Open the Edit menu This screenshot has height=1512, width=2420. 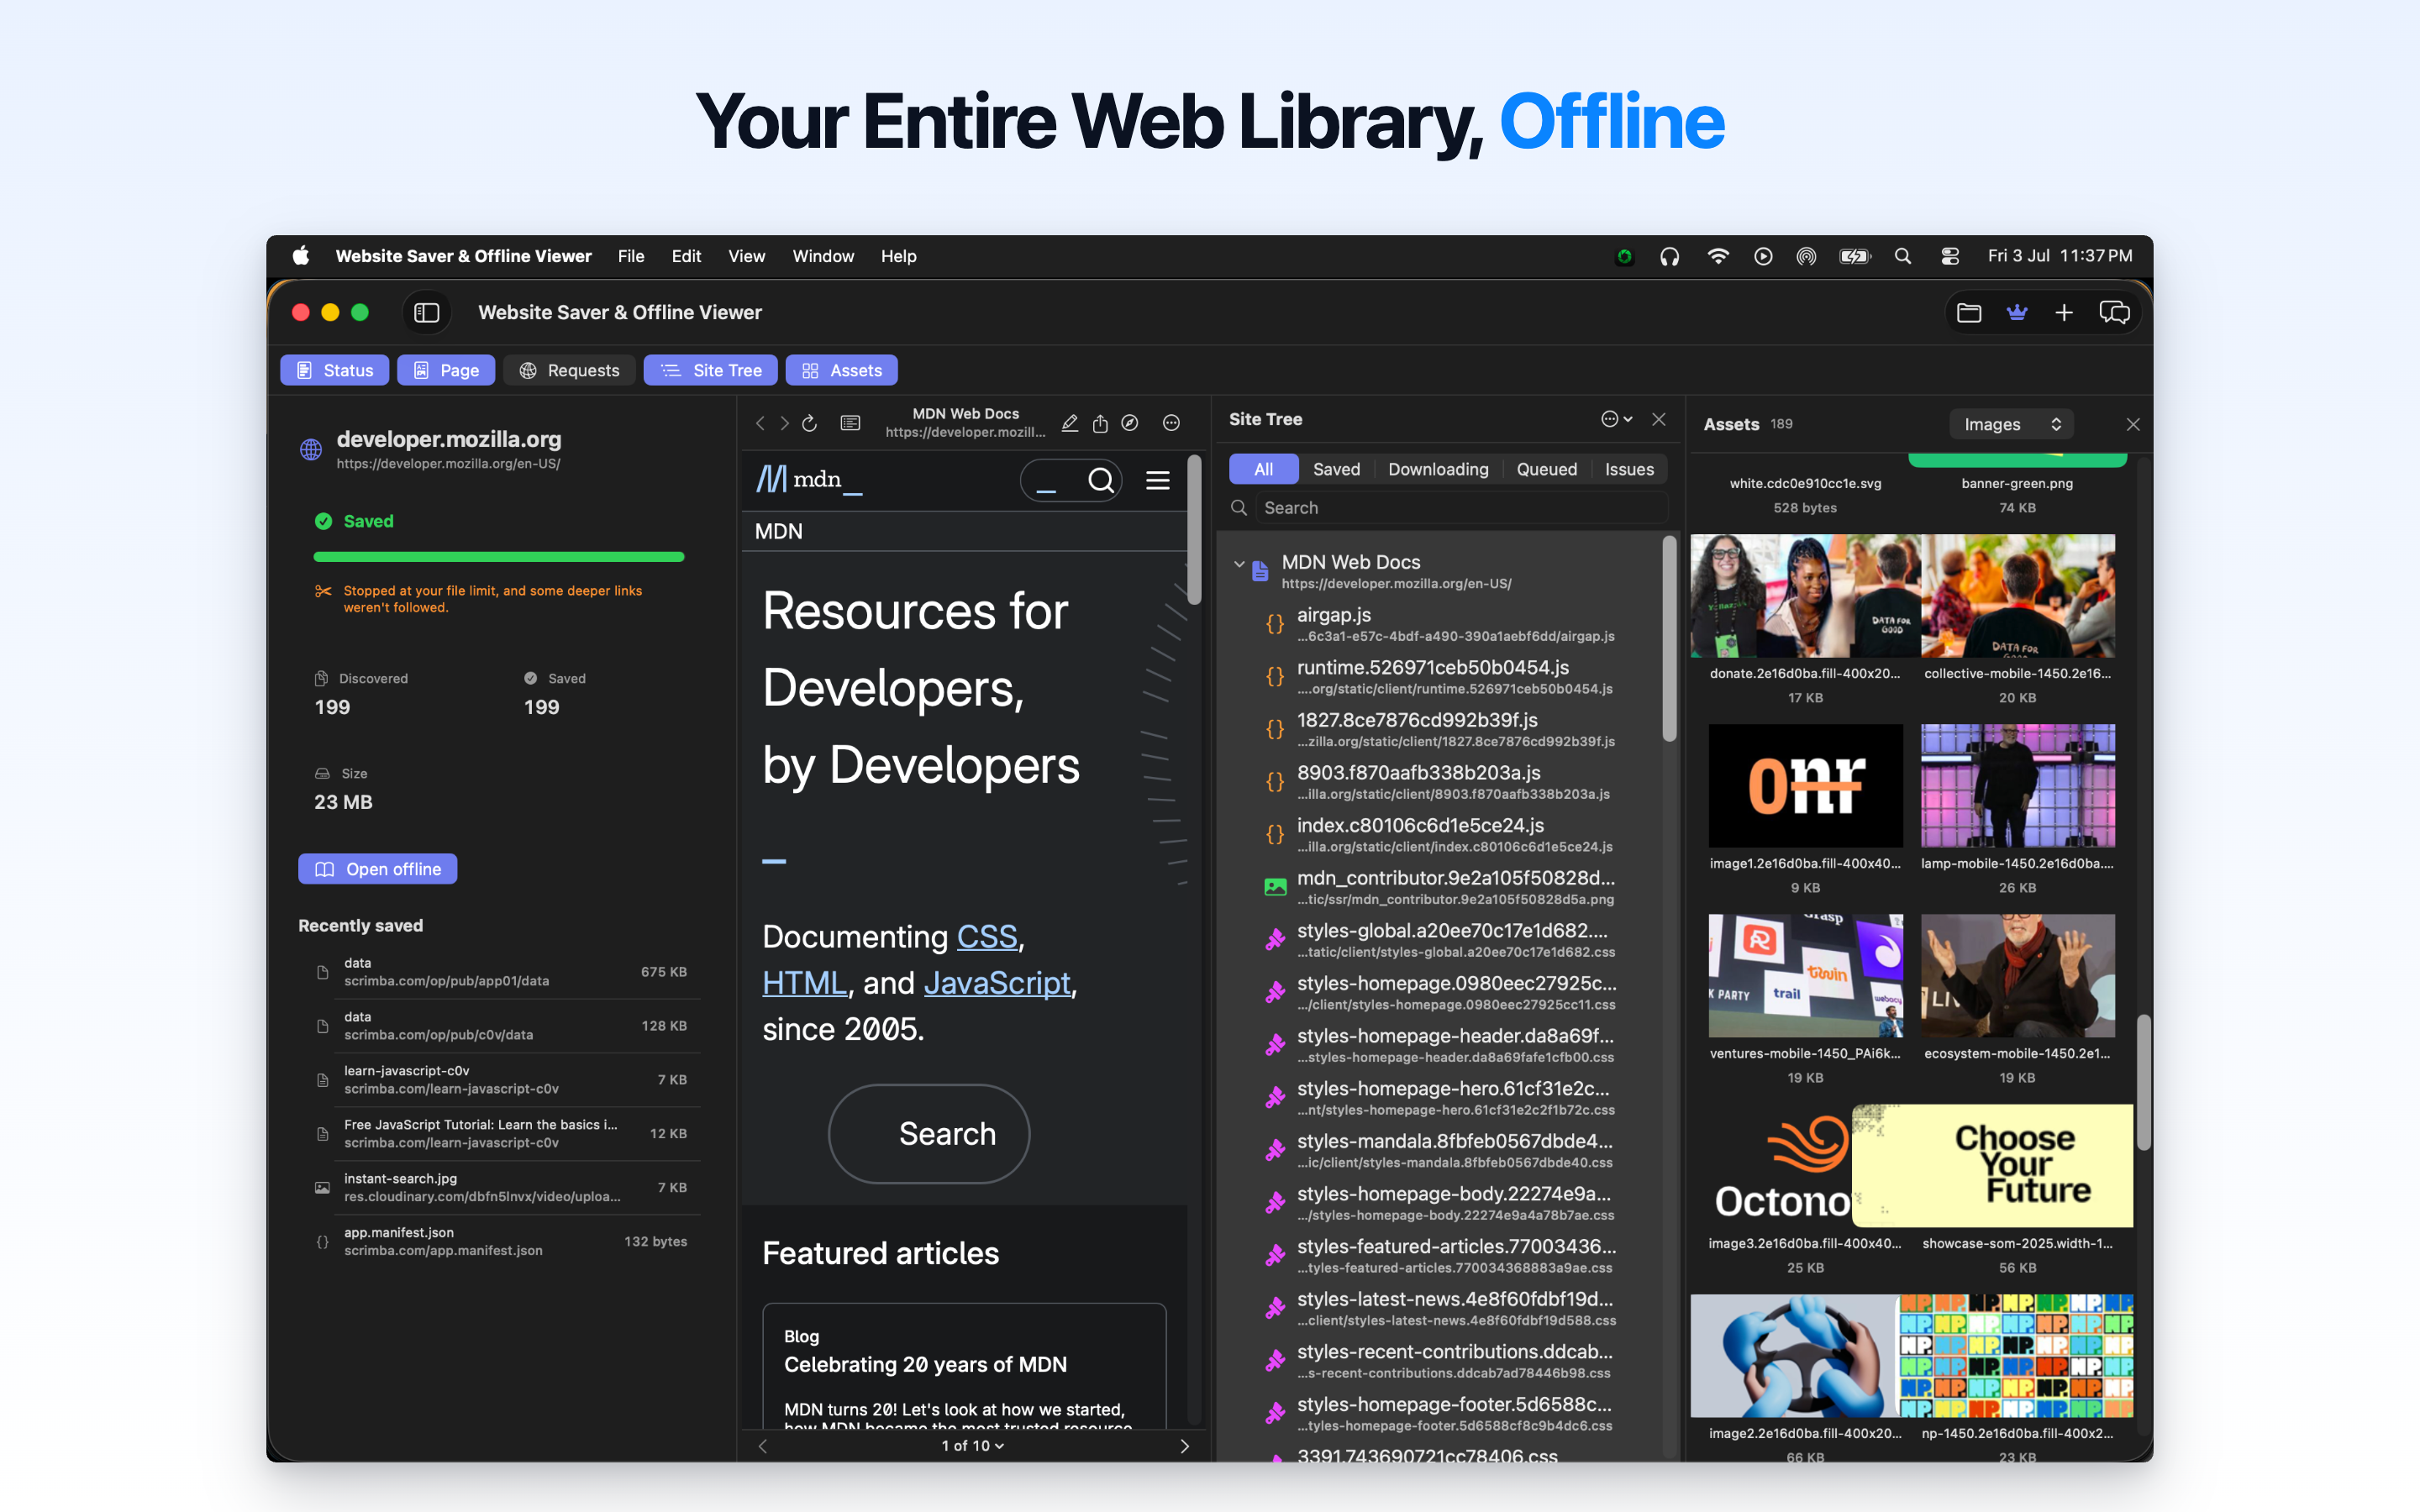click(x=686, y=256)
